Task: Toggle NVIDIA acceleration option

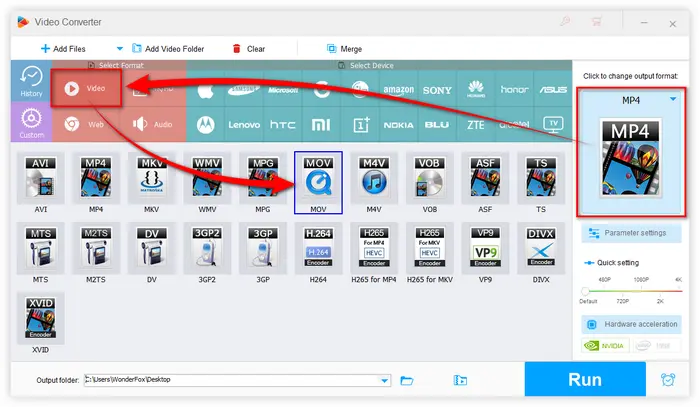Action: [x=605, y=345]
